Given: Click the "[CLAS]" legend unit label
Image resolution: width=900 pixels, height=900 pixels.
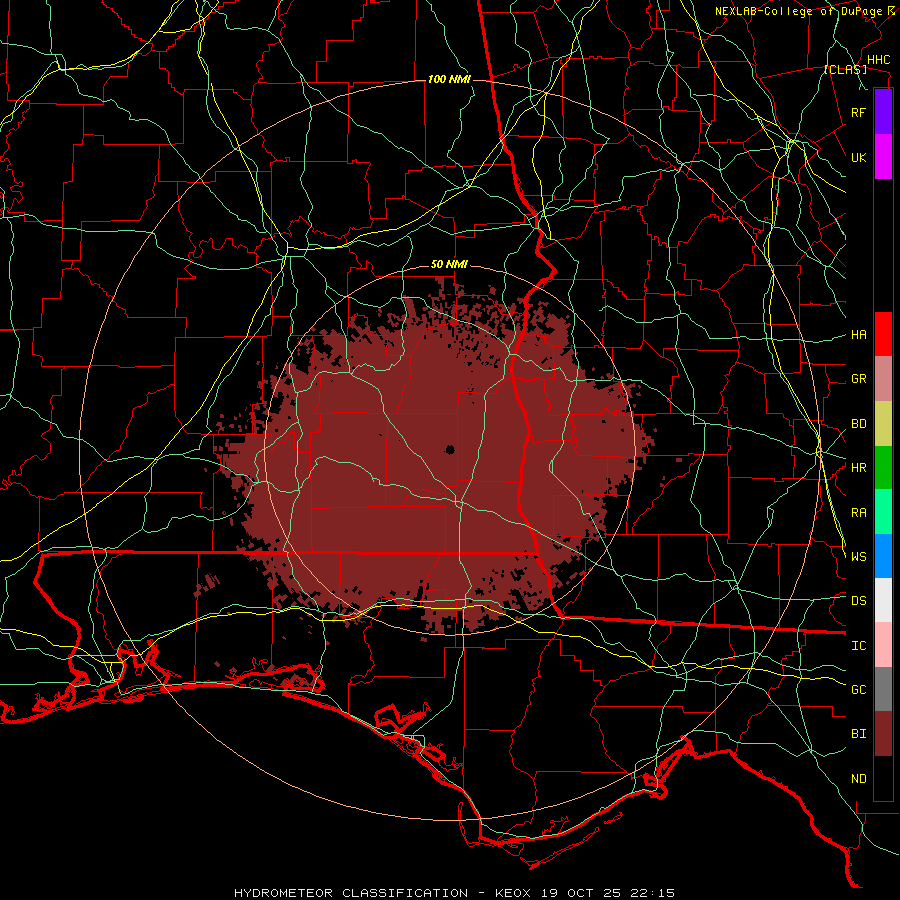Looking at the screenshot, I should [845, 69].
